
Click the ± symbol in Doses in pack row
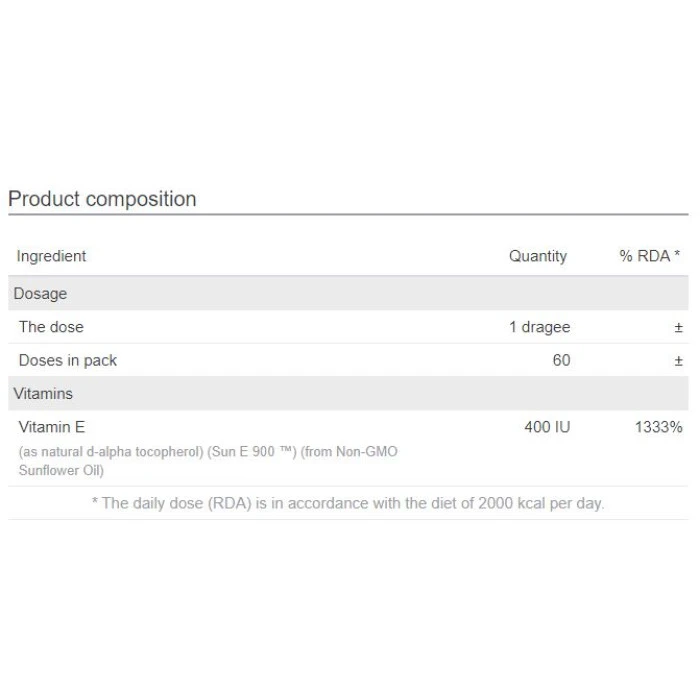coord(678,360)
